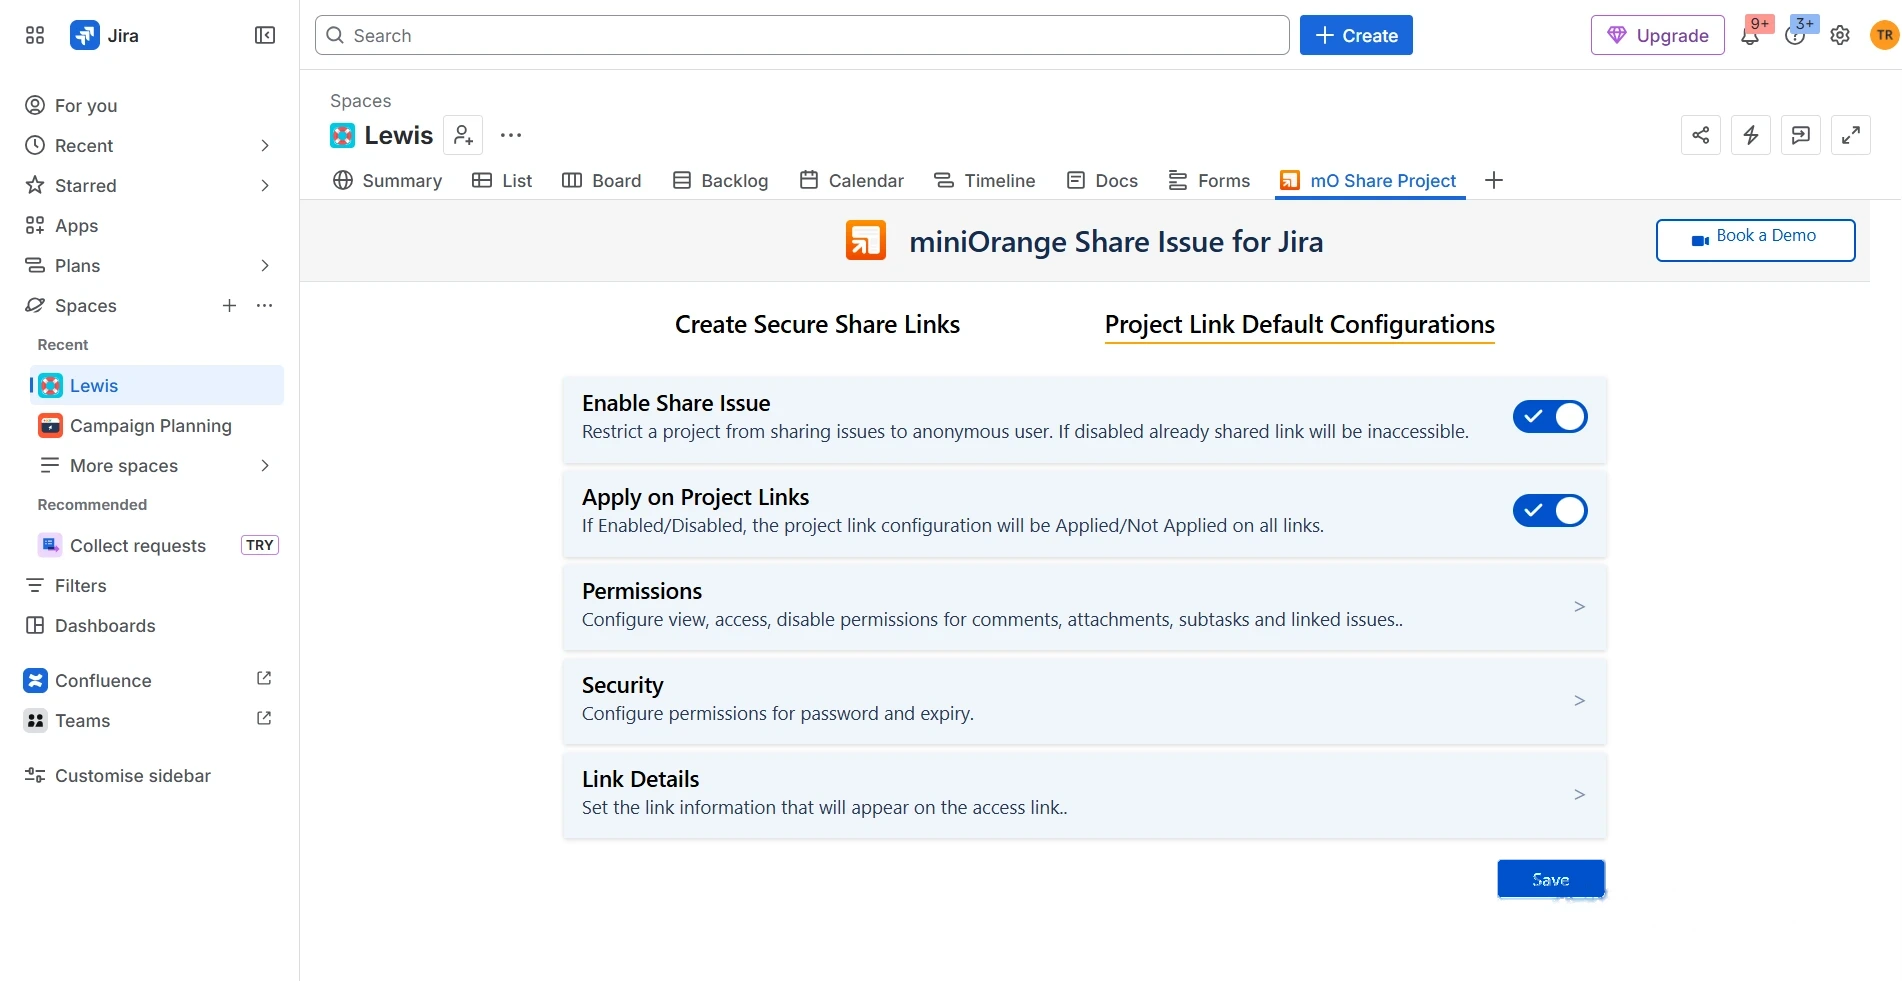Viewport: 1902px width, 981px height.
Task: Click the share icon in header
Action: 1701,135
